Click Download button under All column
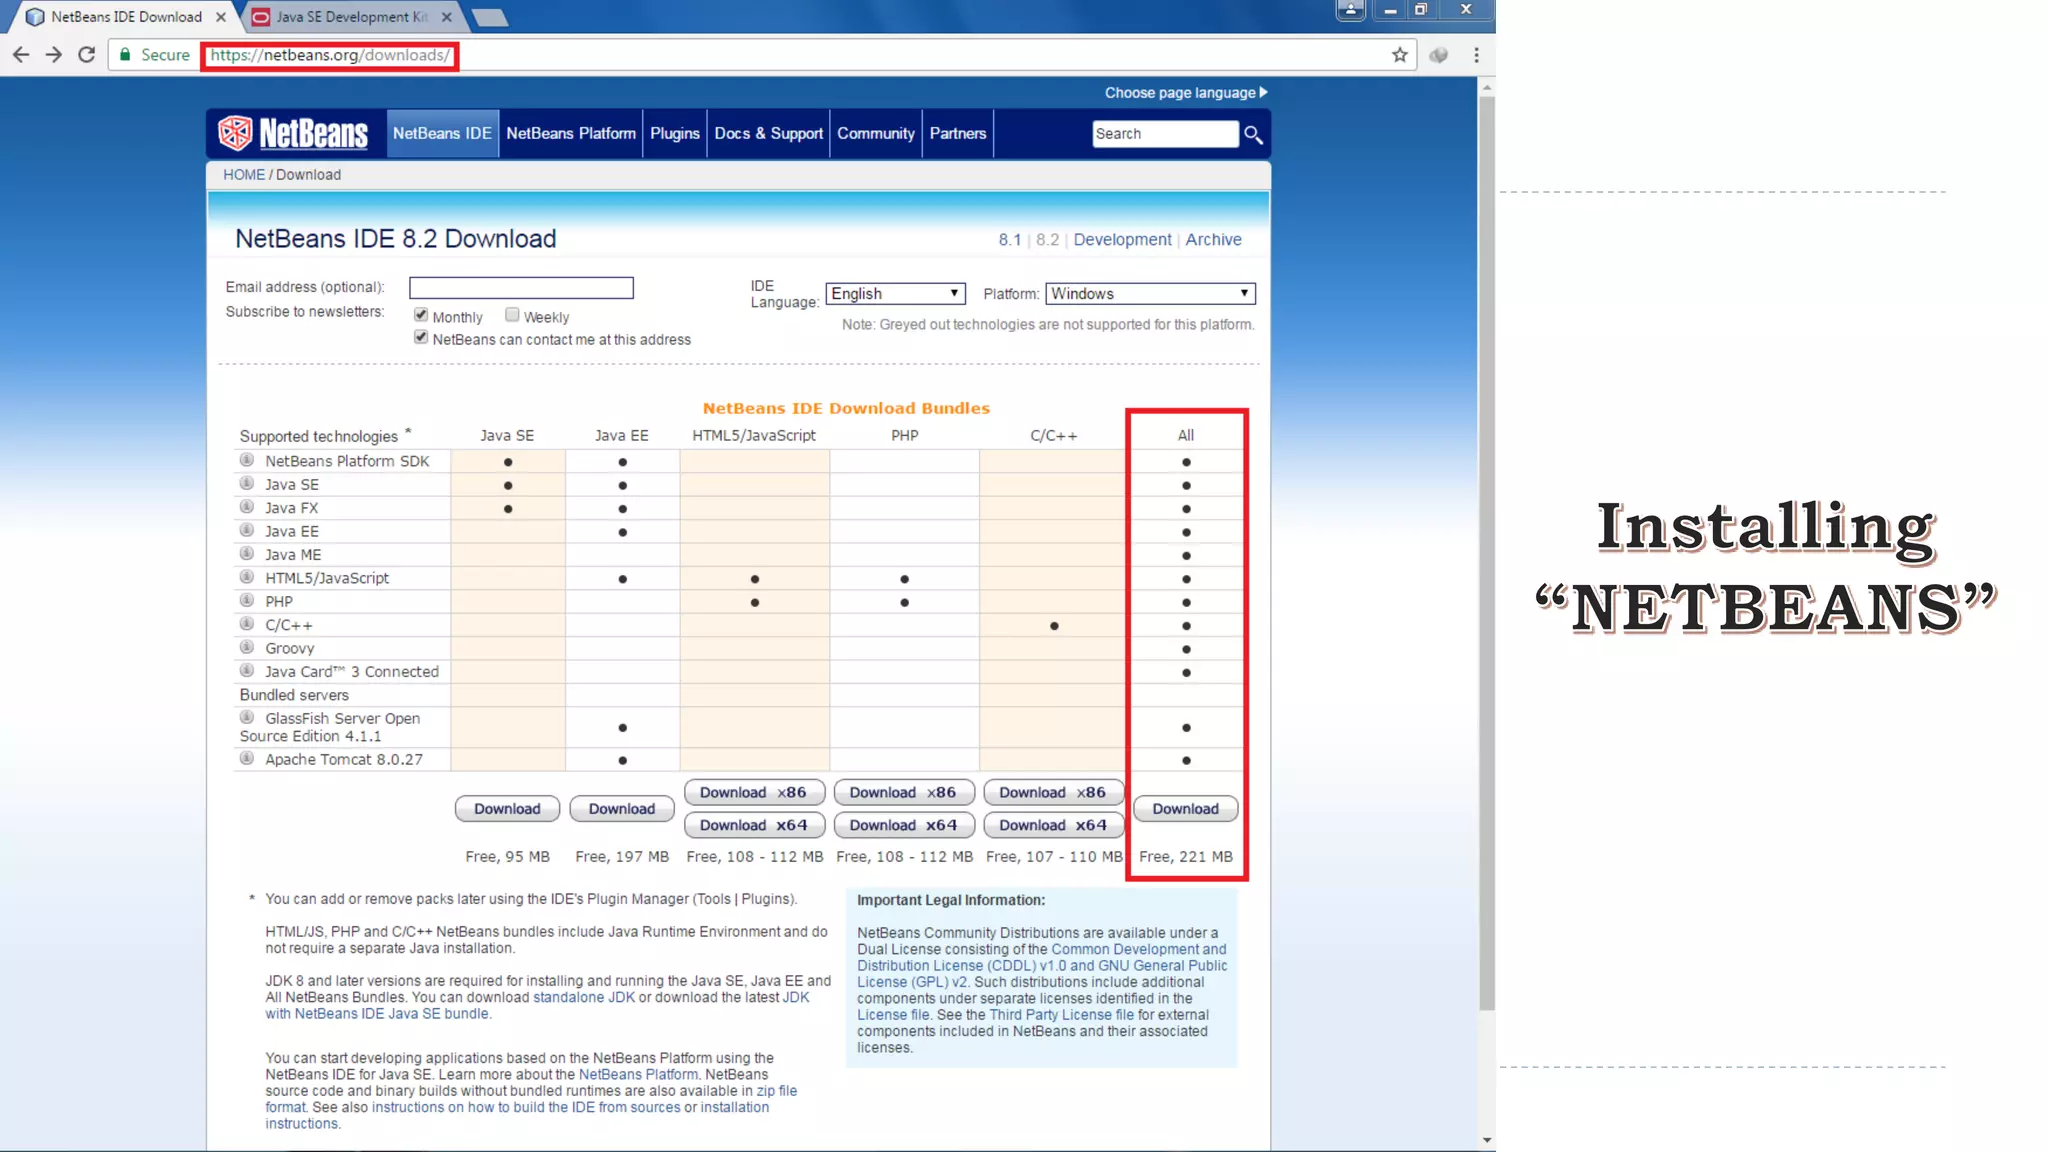Screen dimensions: 2048x1152 1185,808
